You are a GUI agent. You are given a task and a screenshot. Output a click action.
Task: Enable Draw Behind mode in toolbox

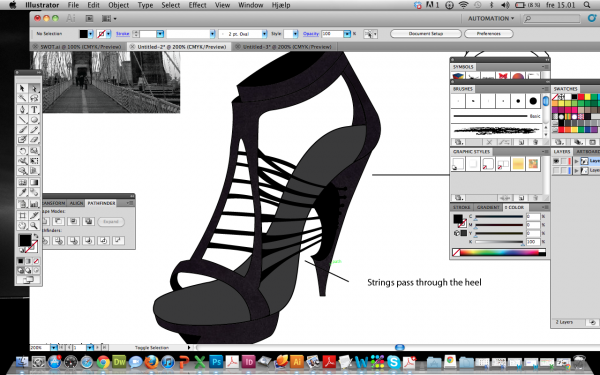pos(28,271)
